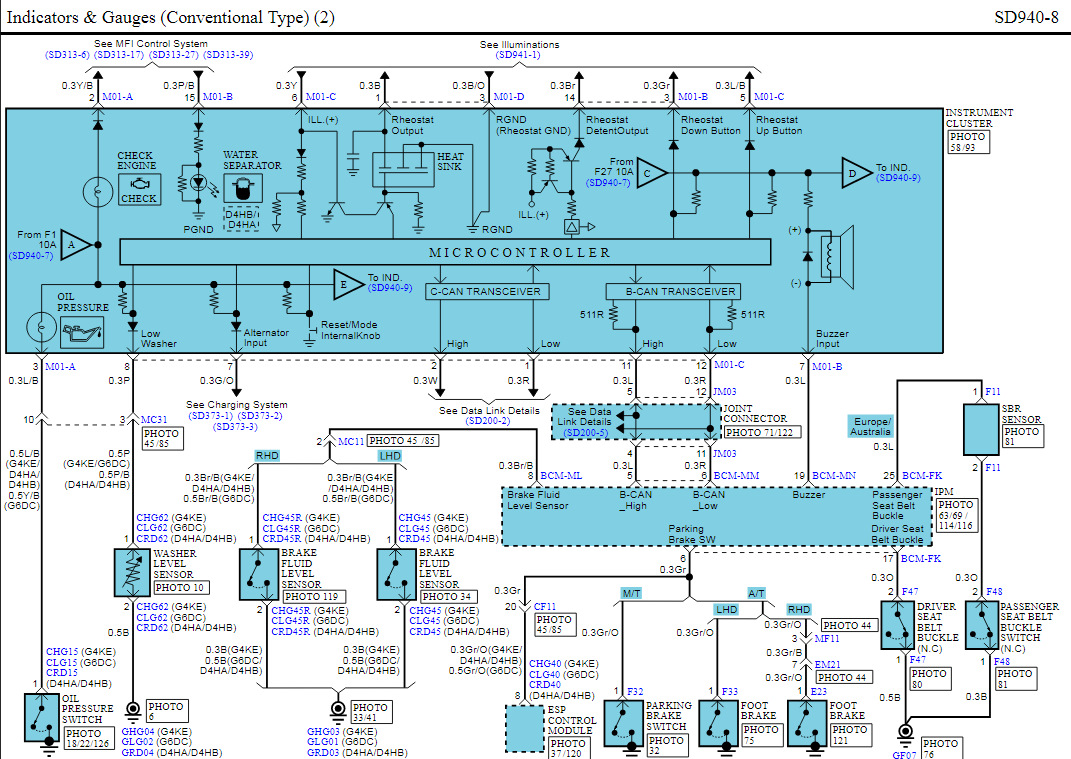Click the OIL PRESSURE oil-can indicator icon

click(x=82, y=333)
